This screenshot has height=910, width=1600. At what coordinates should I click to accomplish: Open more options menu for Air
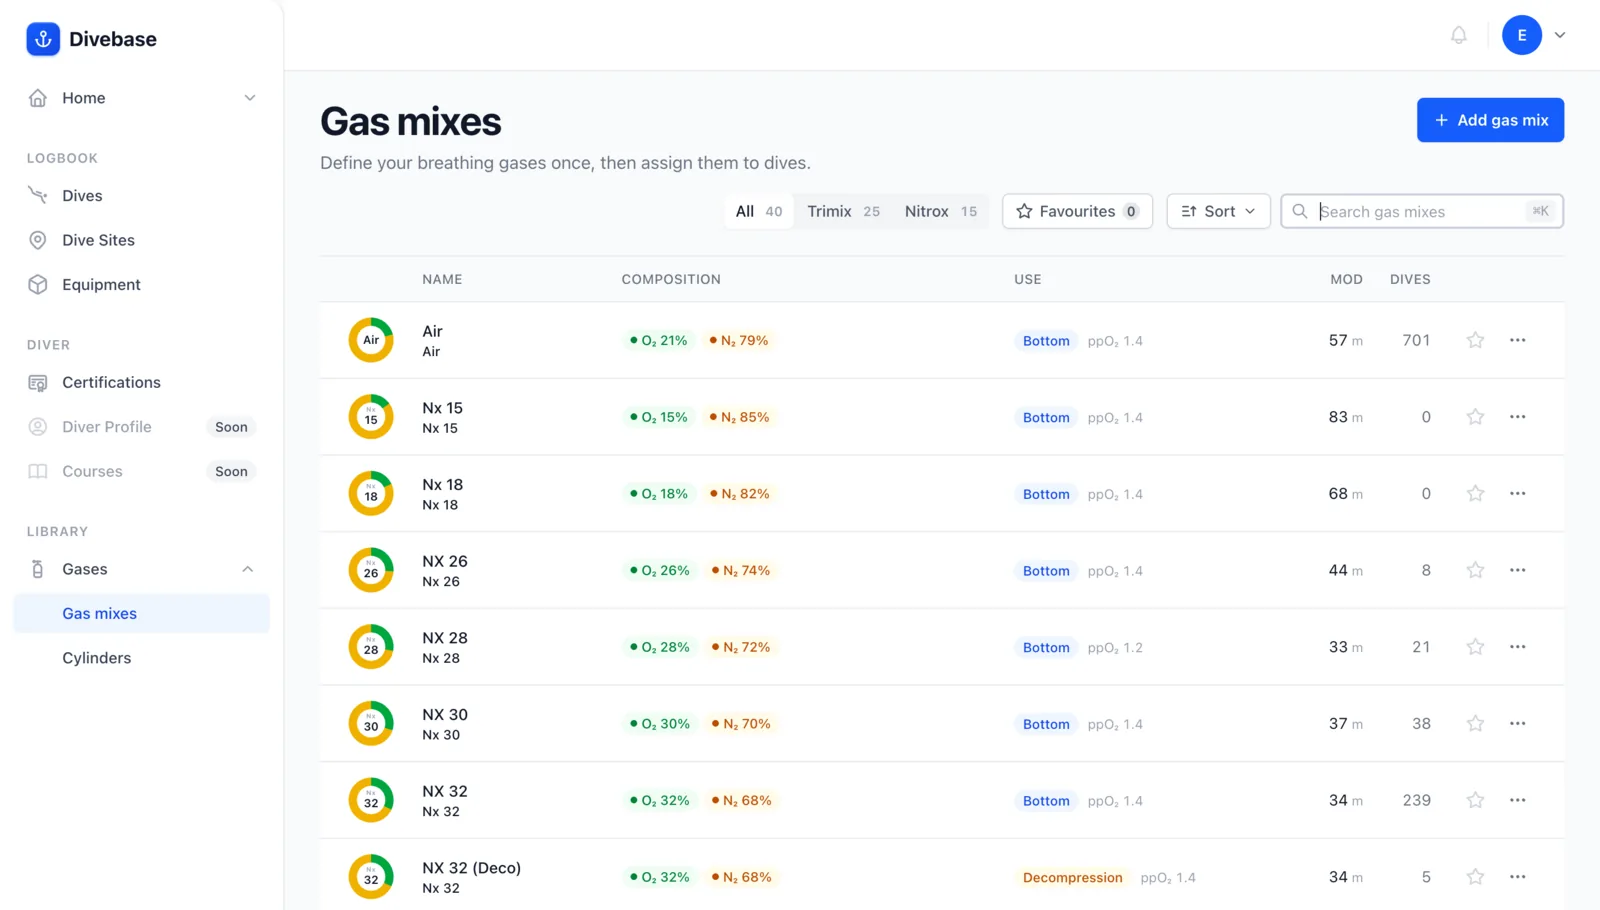coord(1517,340)
